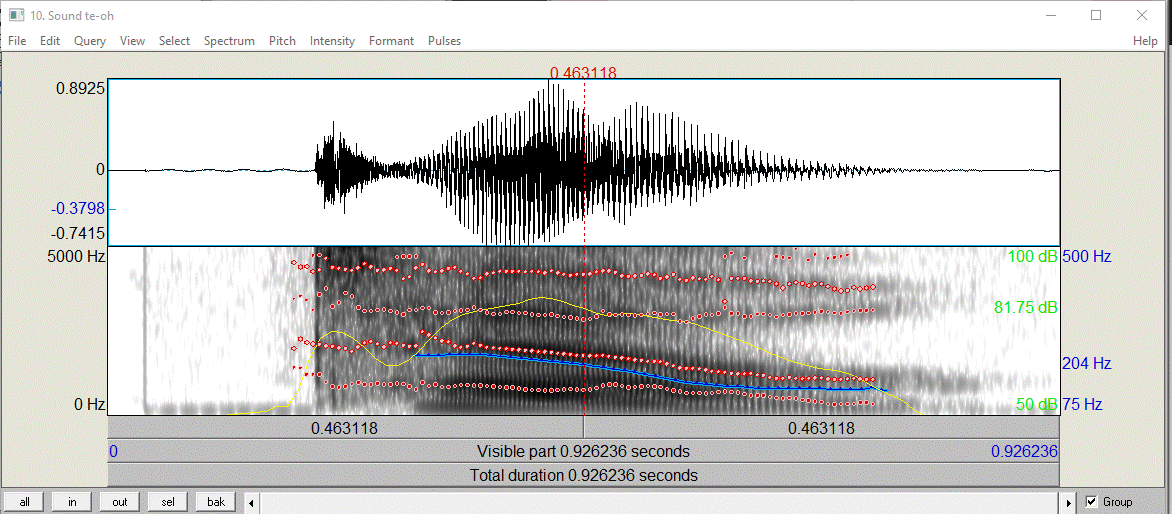Viewport: 1172px width, 514px height.
Task: Open the Pitch menu
Action: point(283,41)
